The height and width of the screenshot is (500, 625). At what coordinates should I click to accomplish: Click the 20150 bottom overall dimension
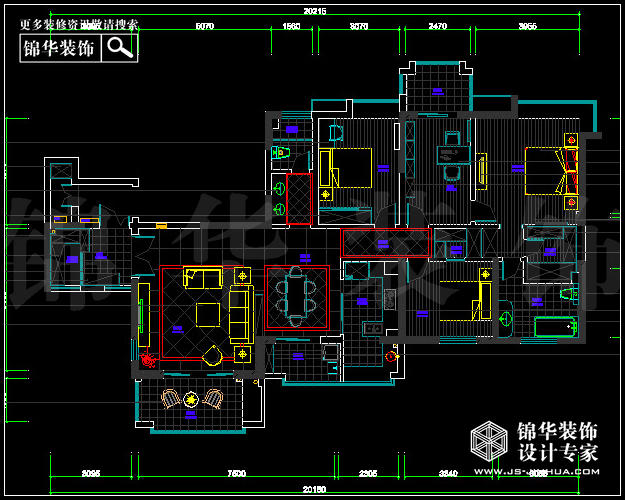312,490
